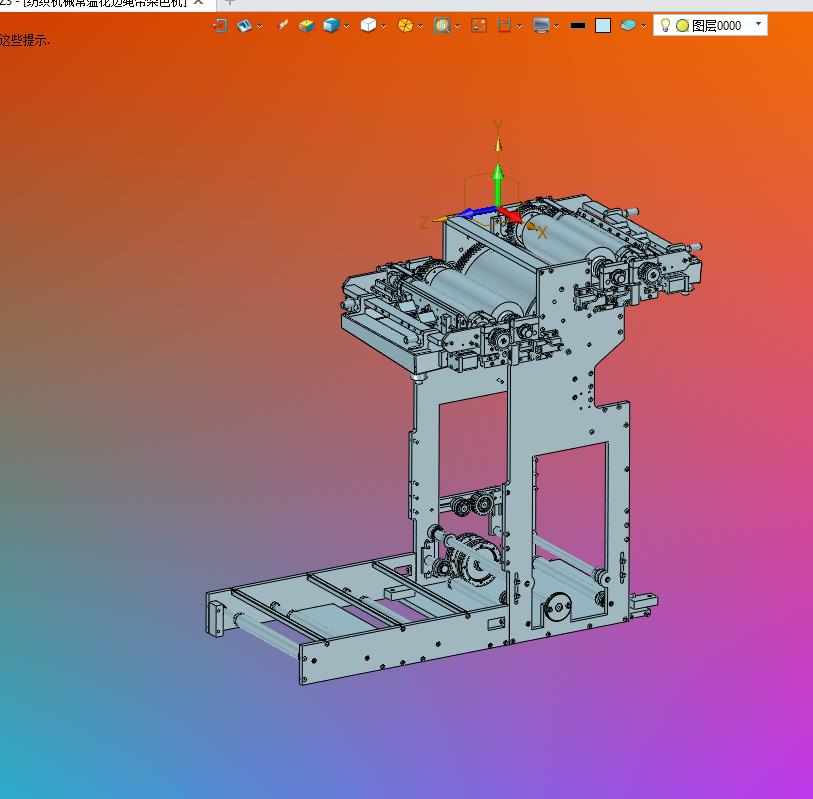The width and height of the screenshot is (813, 799).
Task: Pick the light blue color swatch
Action: click(x=603, y=26)
